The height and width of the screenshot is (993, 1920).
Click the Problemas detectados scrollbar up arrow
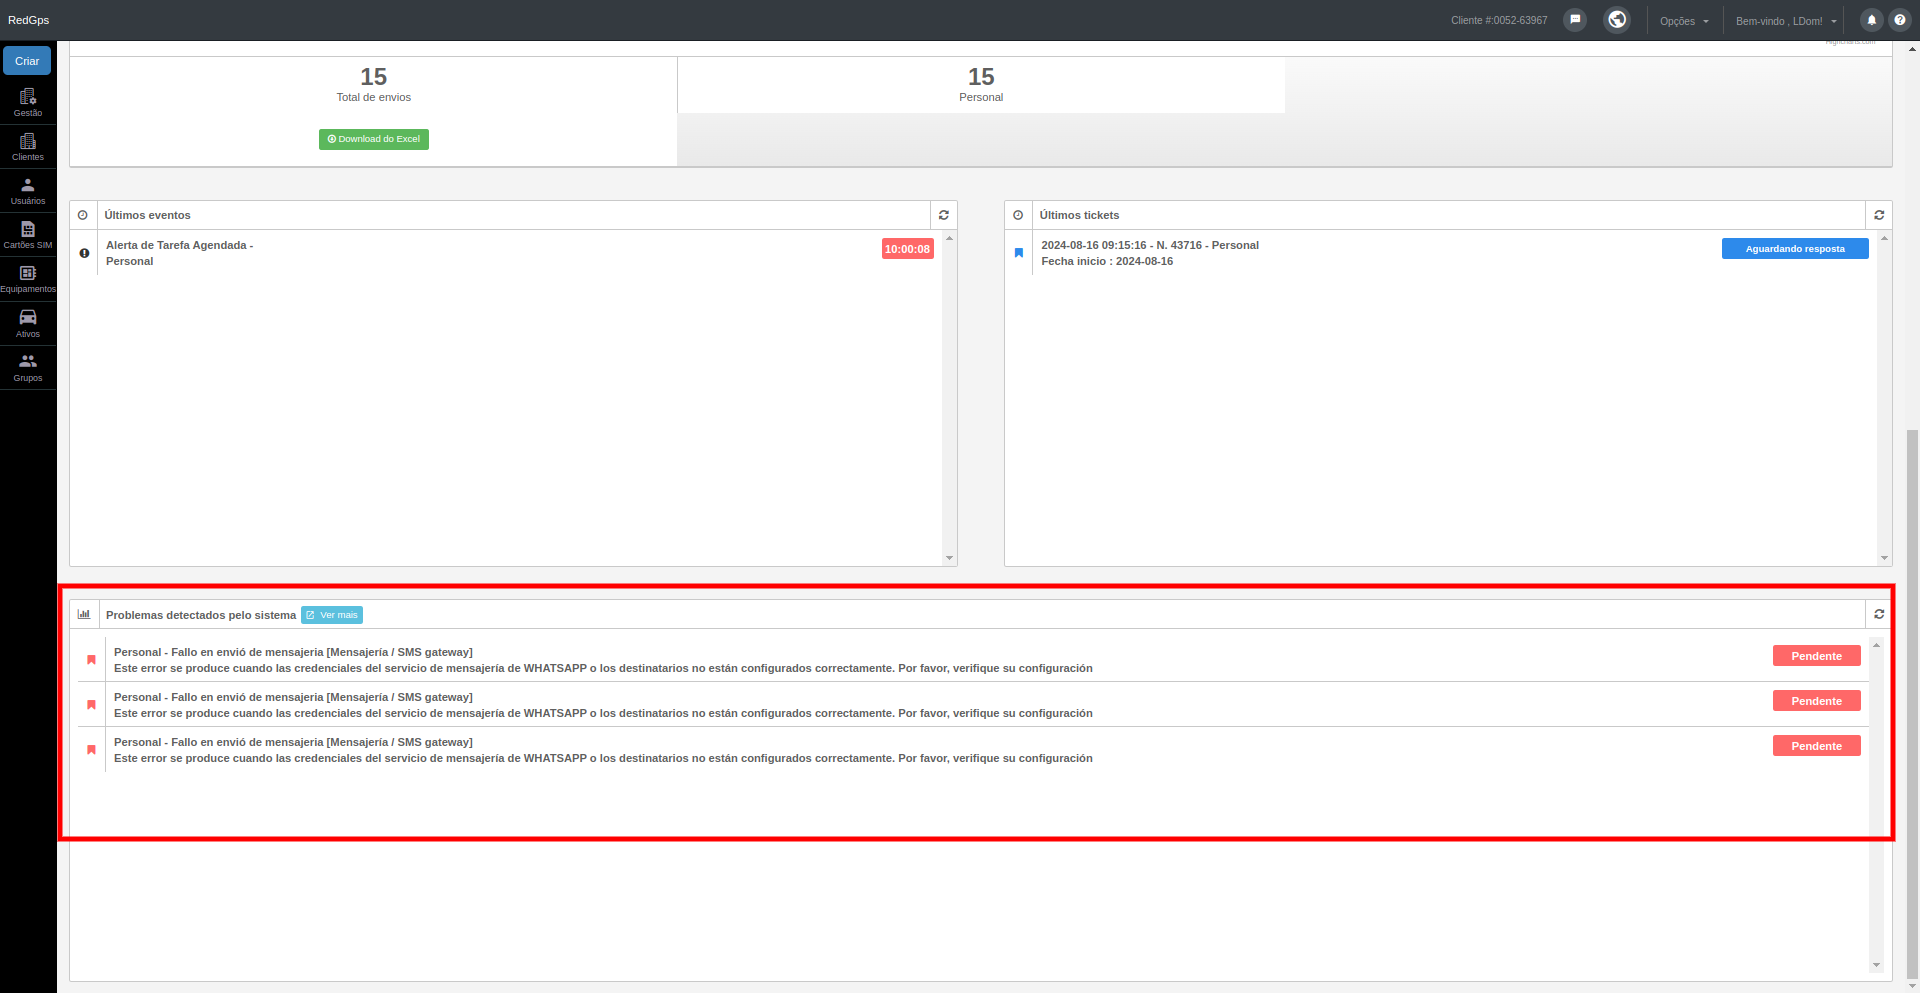[1876, 645]
